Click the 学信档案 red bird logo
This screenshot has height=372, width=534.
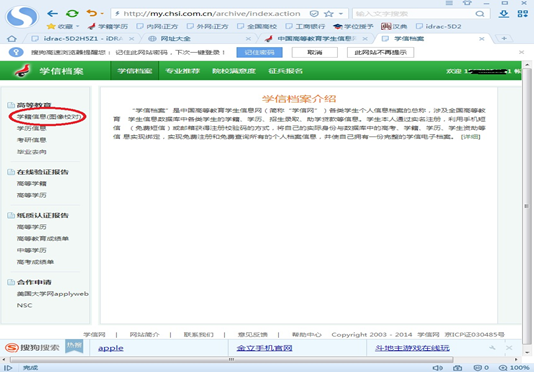pos(22,71)
